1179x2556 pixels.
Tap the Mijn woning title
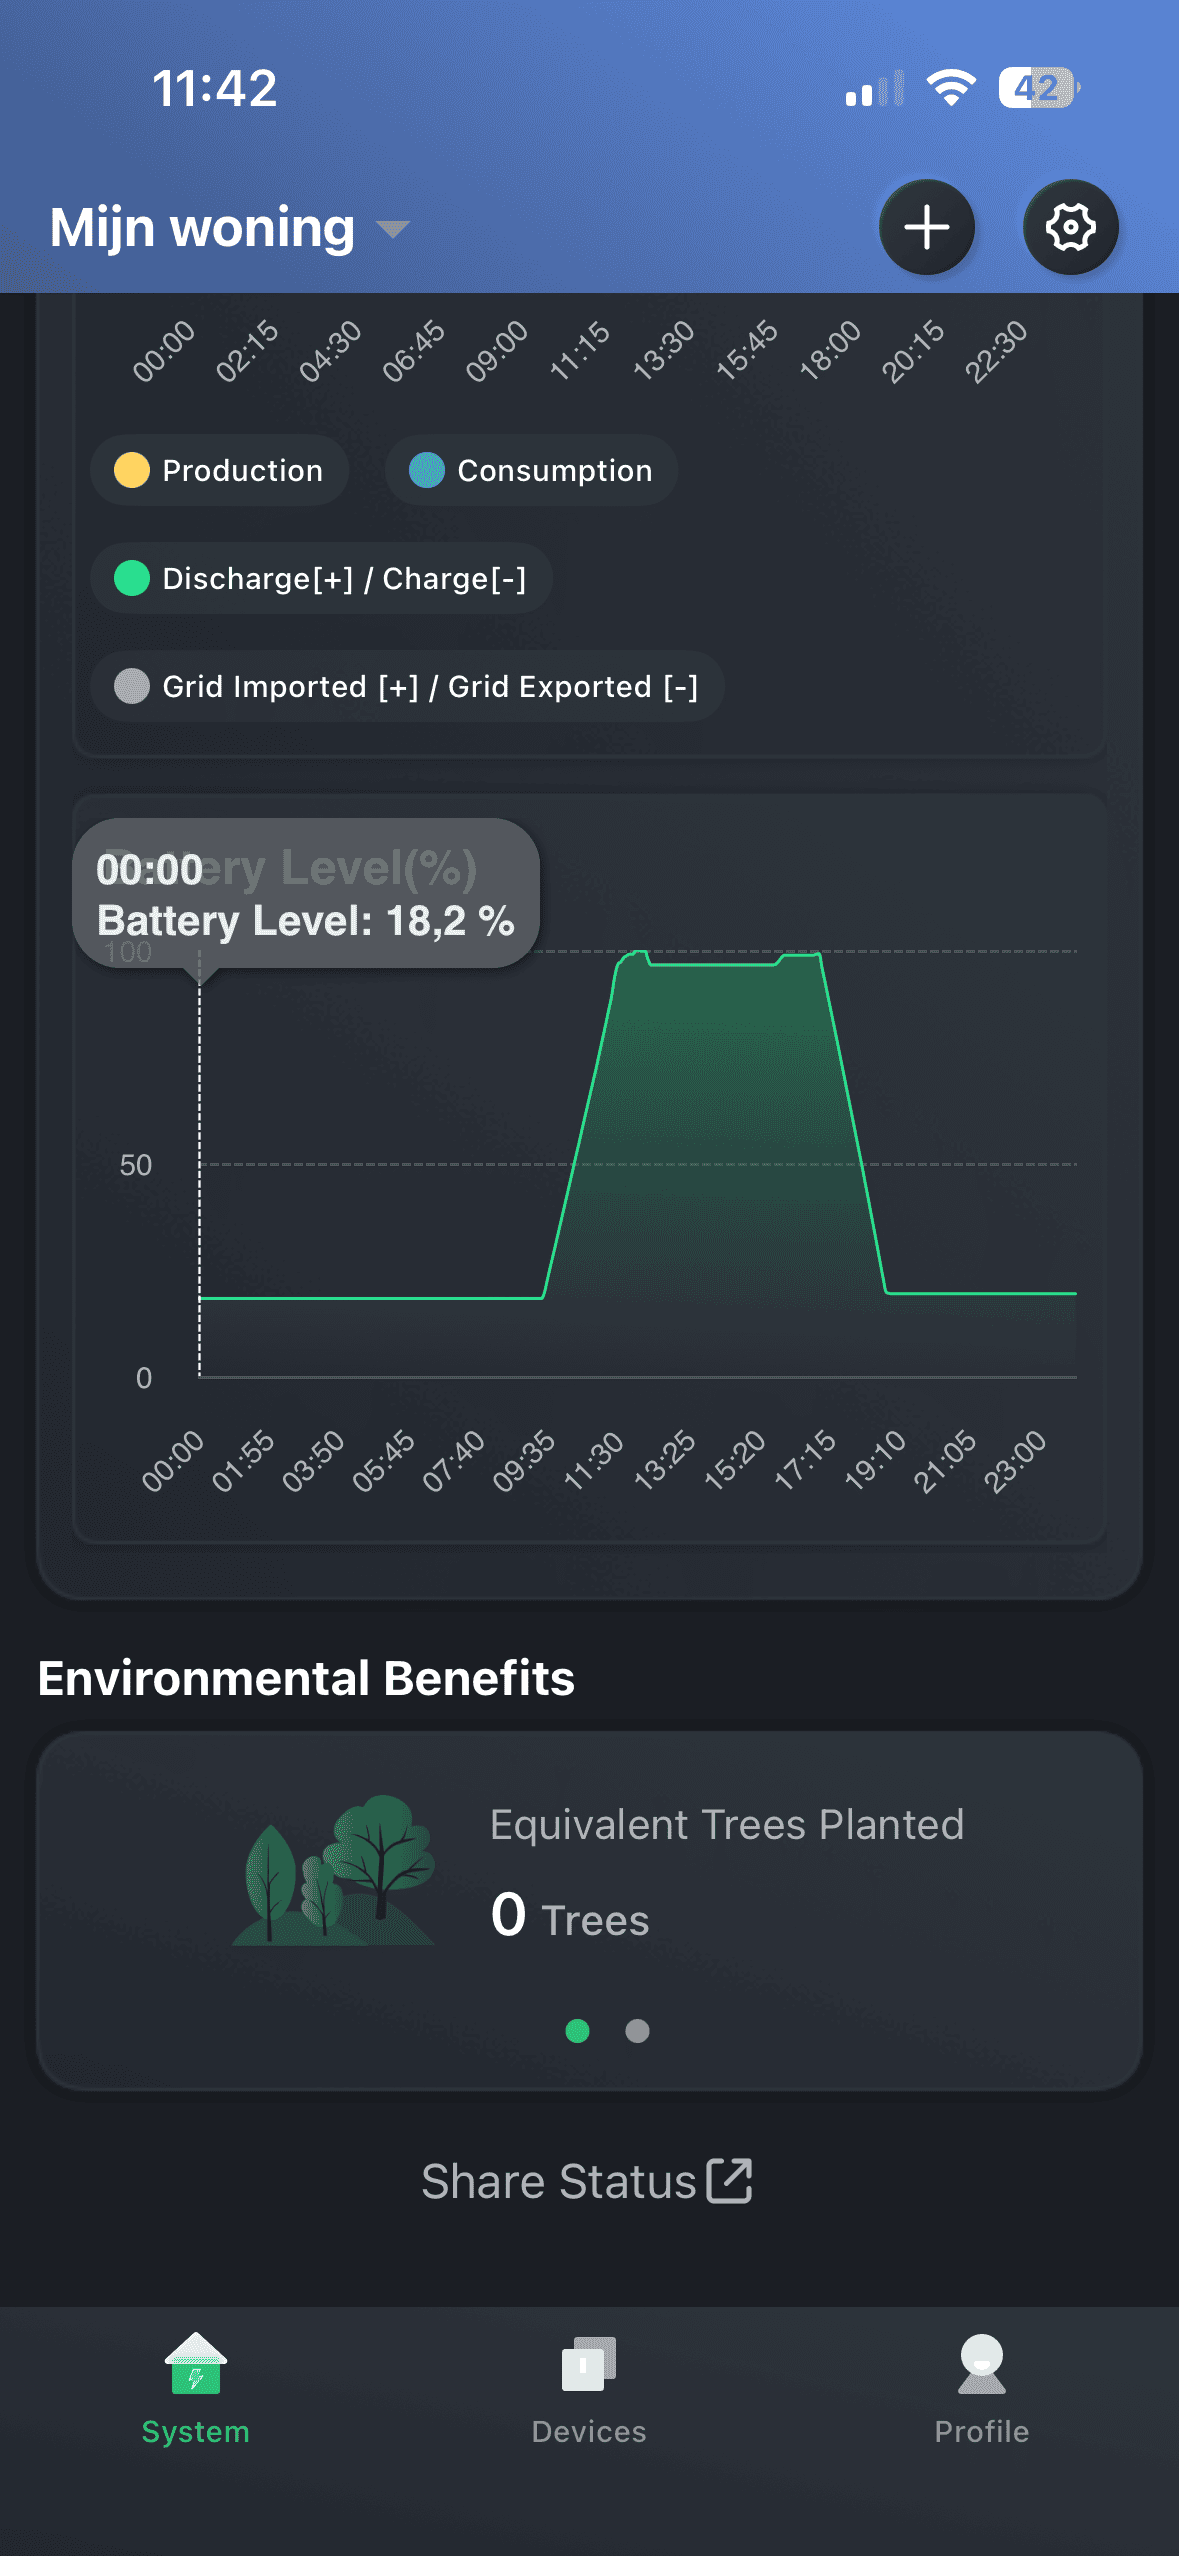click(x=202, y=228)
